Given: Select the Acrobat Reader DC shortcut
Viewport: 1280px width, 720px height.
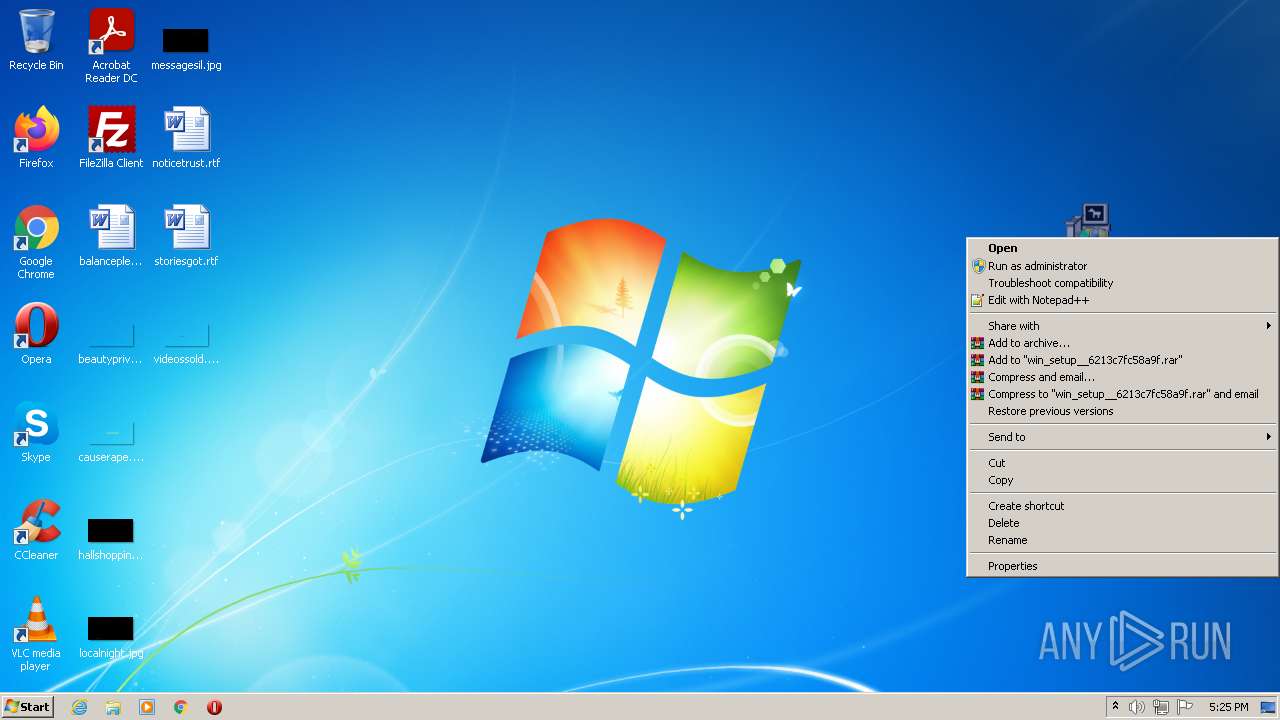Looking at the screenshot, I should coord(111,46).
